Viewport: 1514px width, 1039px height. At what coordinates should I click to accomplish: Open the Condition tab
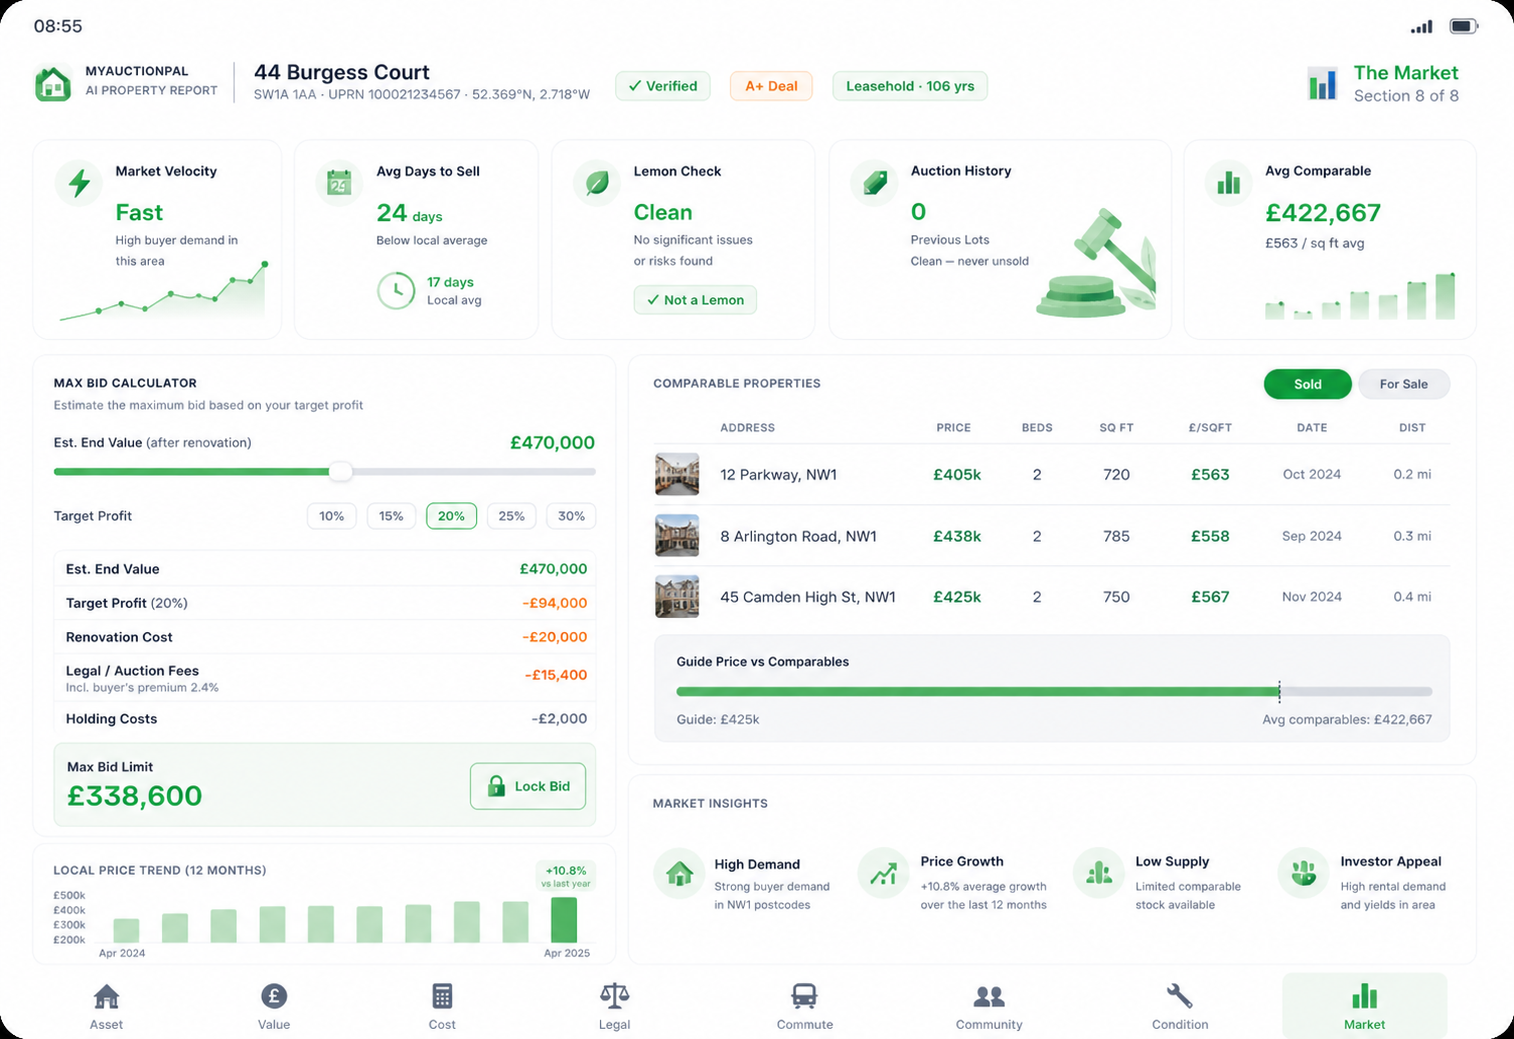click(1180, 1006)
